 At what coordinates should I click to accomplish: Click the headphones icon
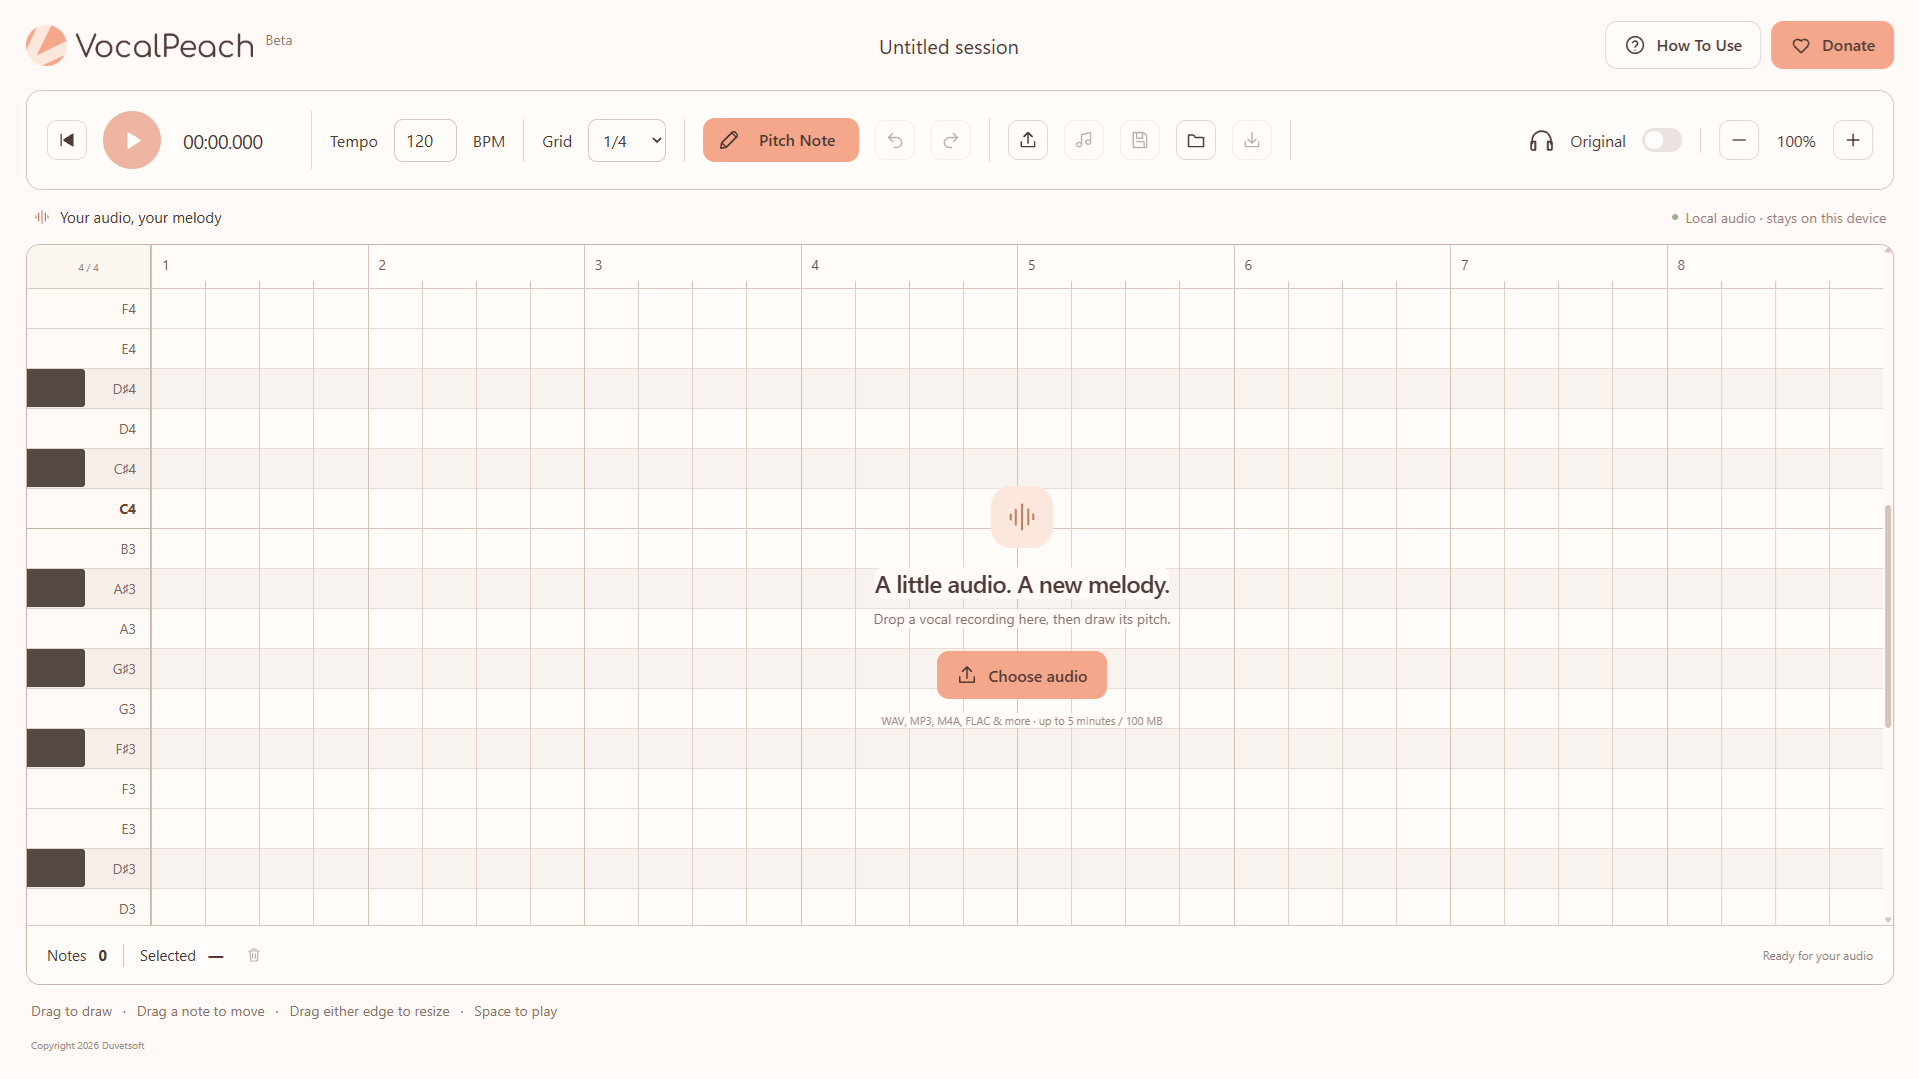1541,141
